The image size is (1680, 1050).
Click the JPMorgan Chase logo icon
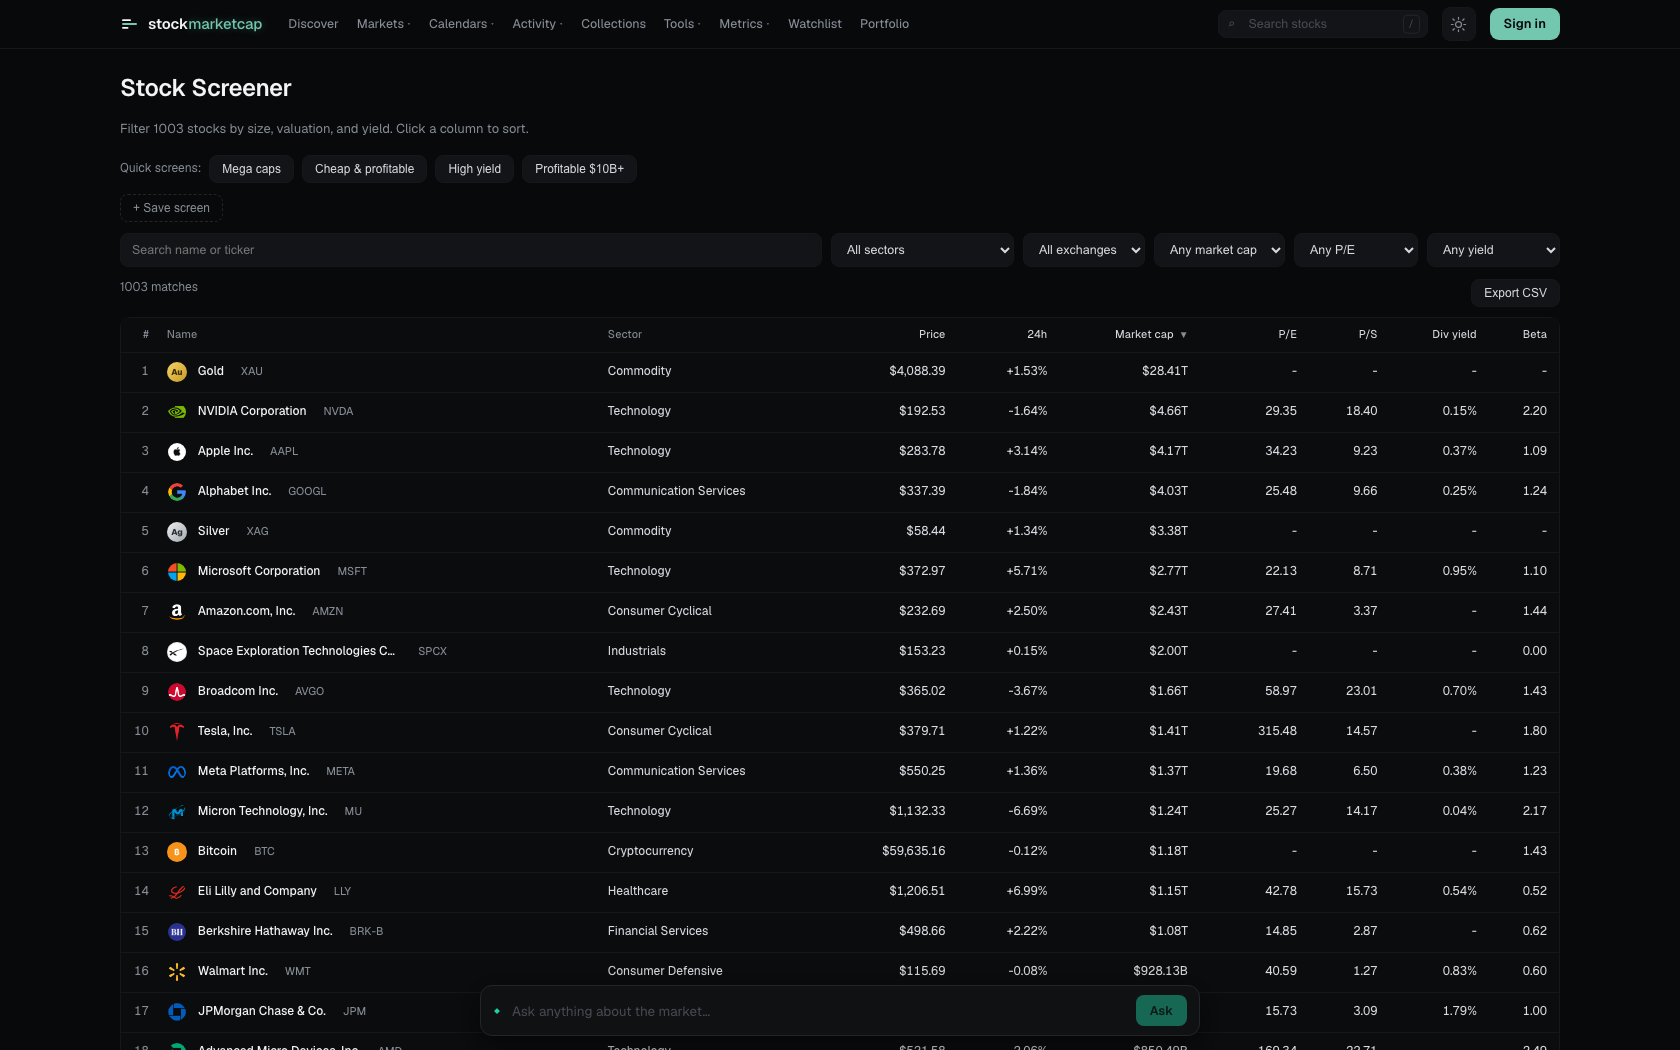point(177,1012)
